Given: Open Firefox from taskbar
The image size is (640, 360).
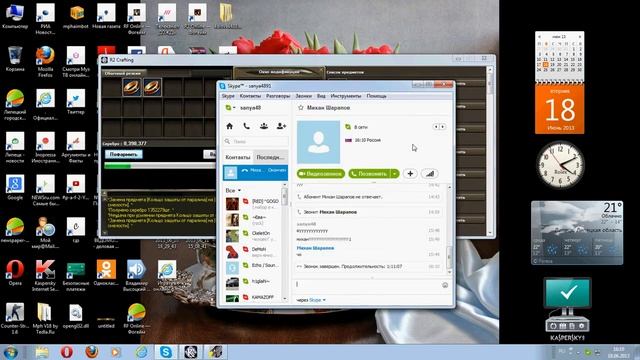Looking at the screenshot, I should tap(92, 352).
